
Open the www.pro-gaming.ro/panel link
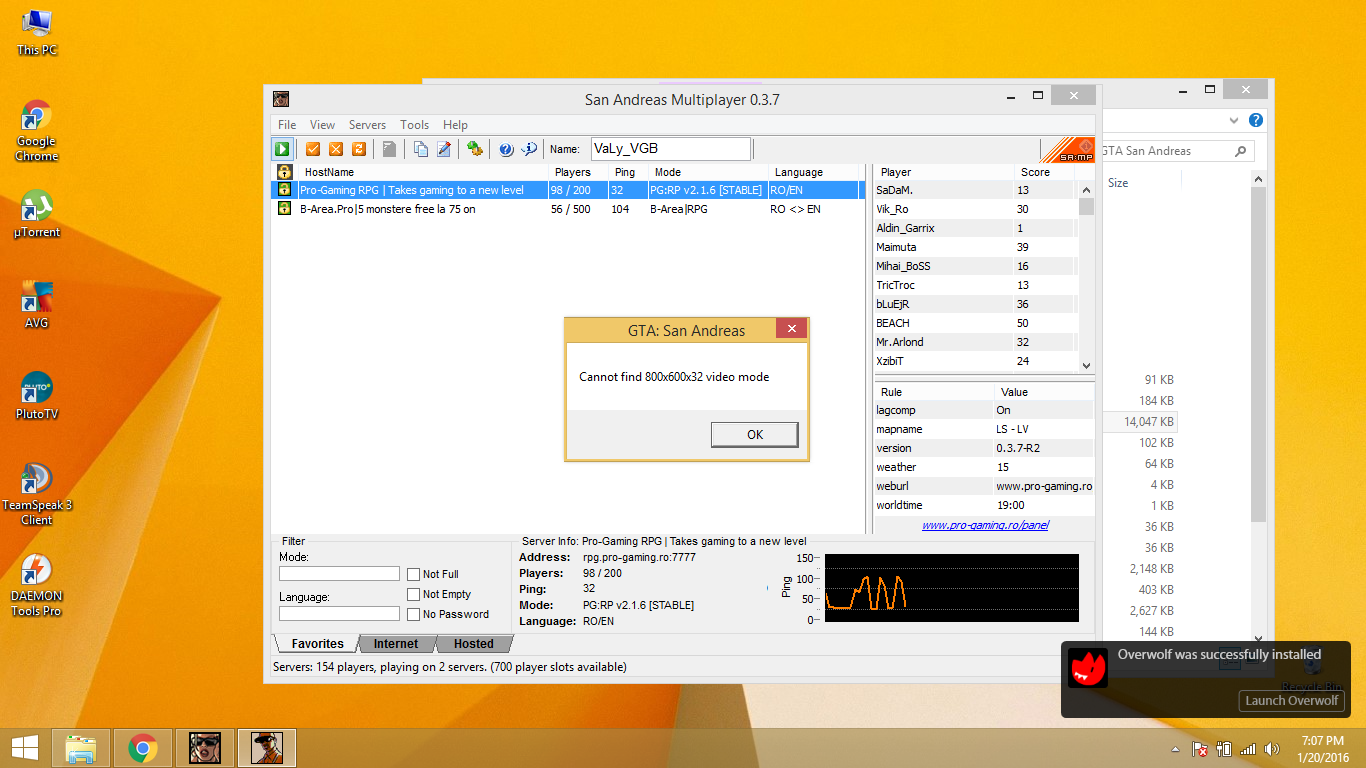point(985,525)
